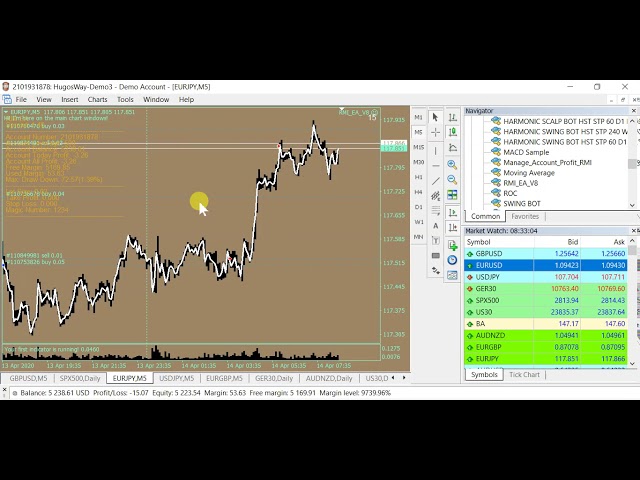Open the Tools menu

[x=125, y=100]
